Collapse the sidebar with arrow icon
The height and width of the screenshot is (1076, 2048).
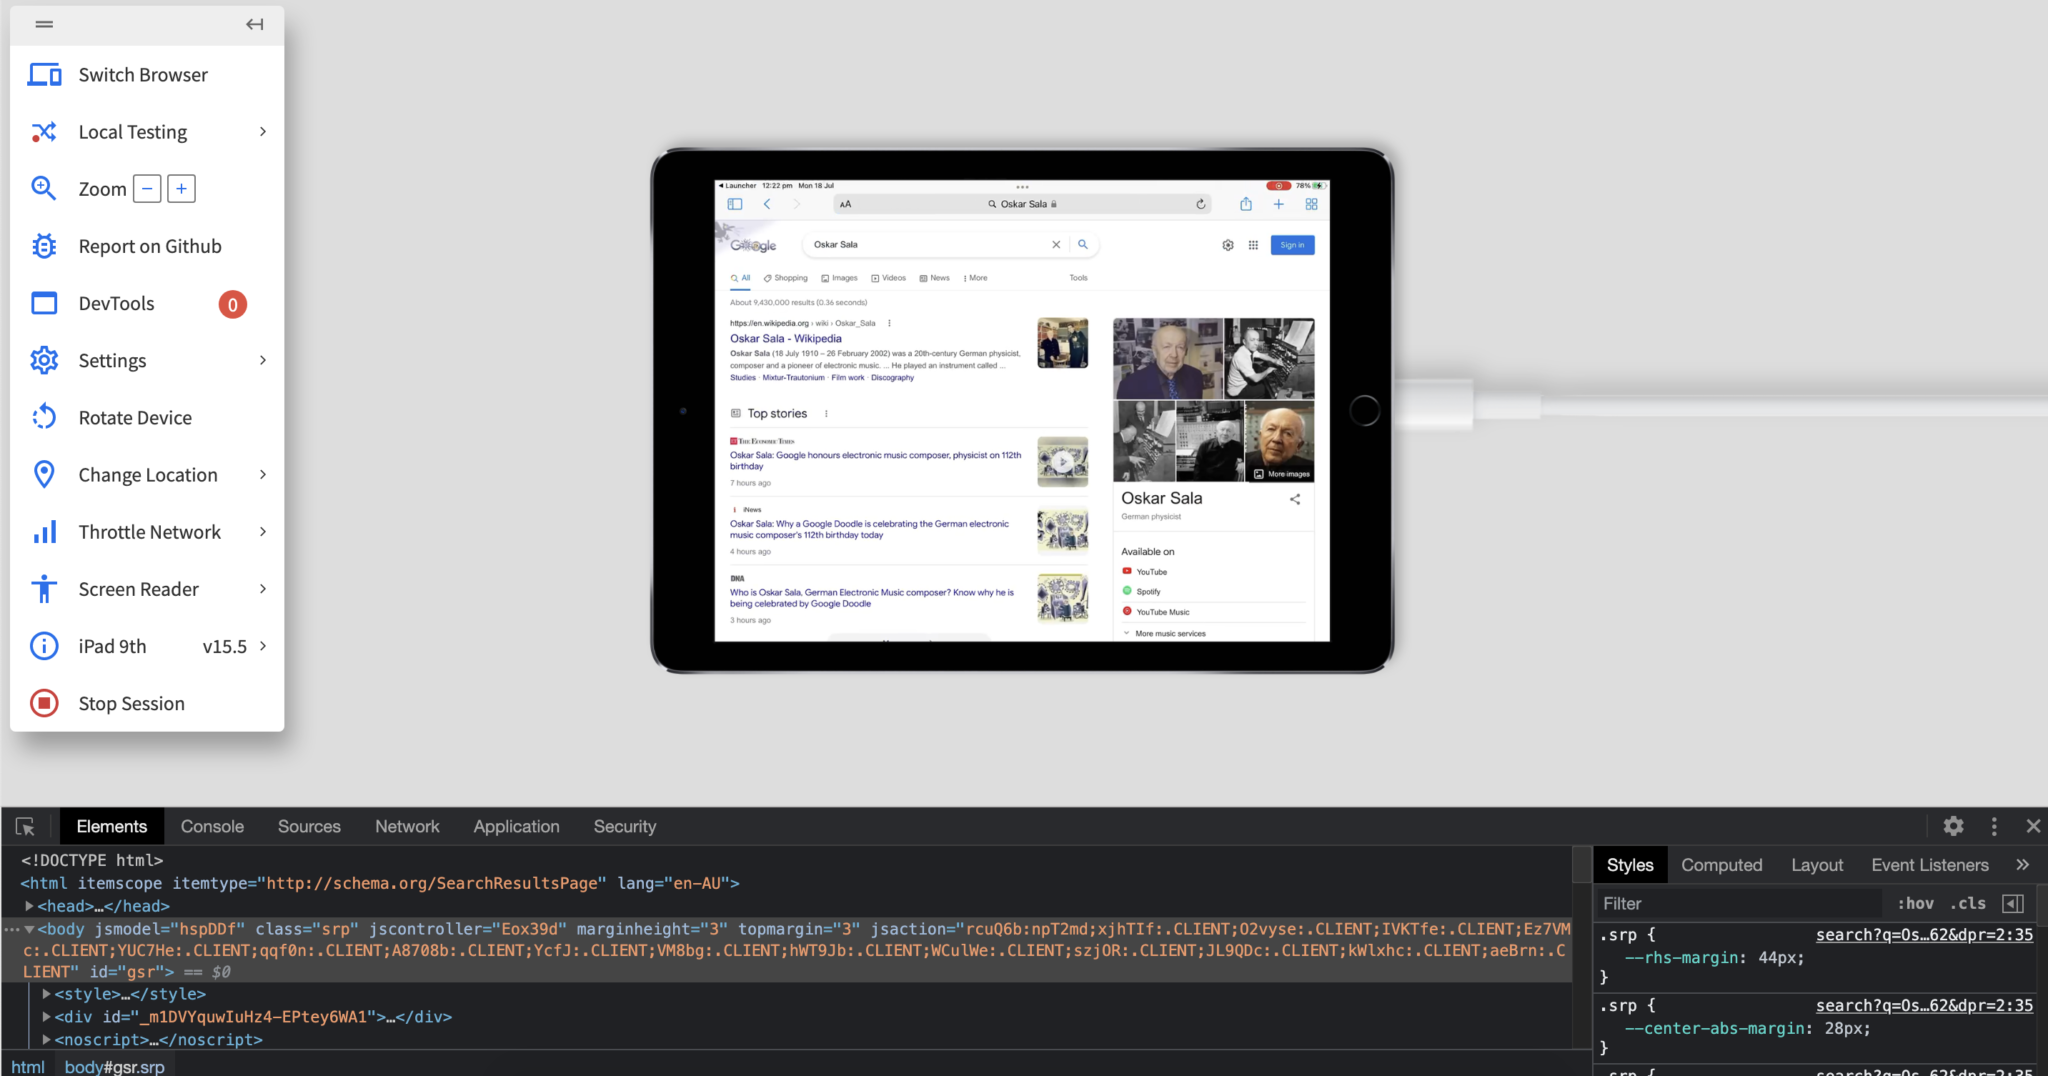255,24
